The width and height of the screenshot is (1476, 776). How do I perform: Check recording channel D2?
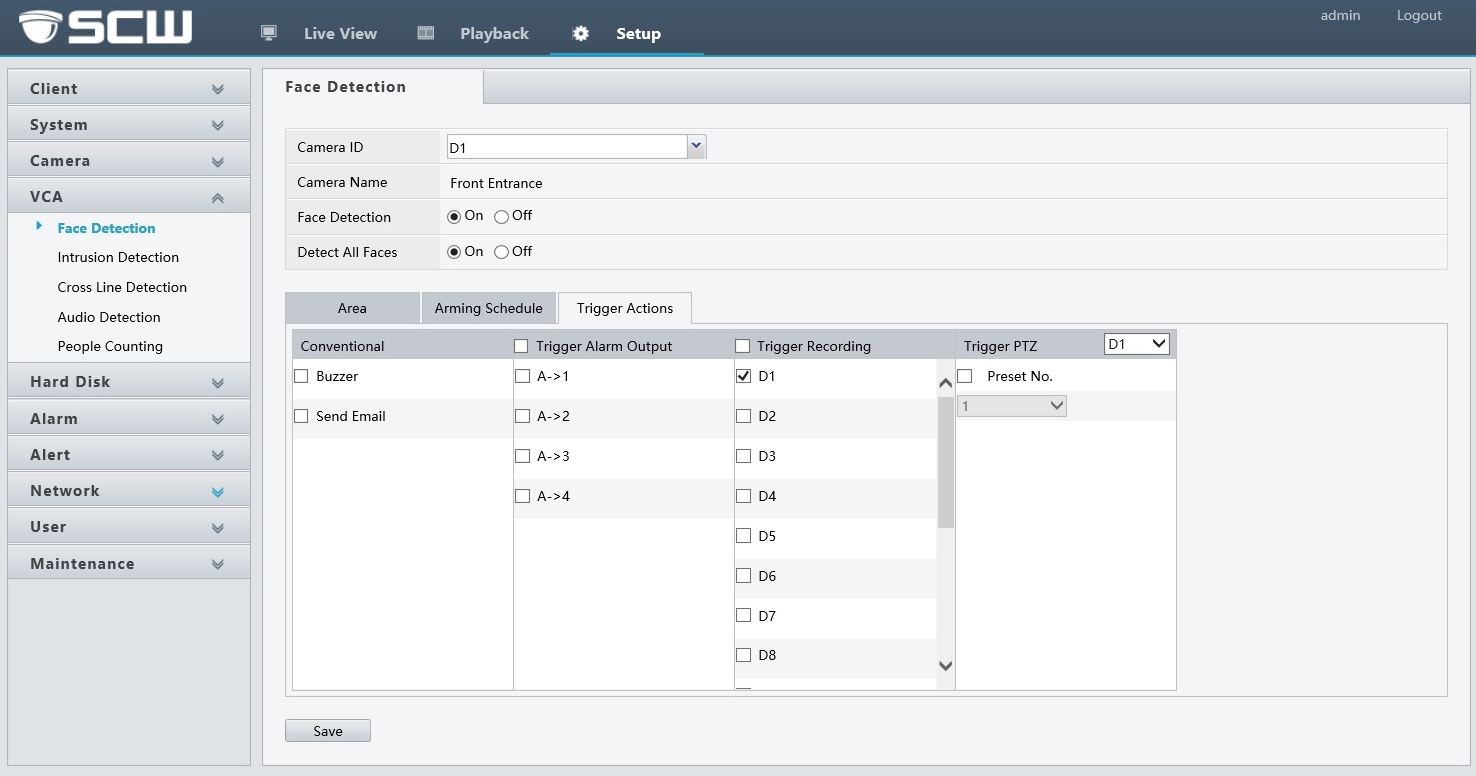point(743,416)
